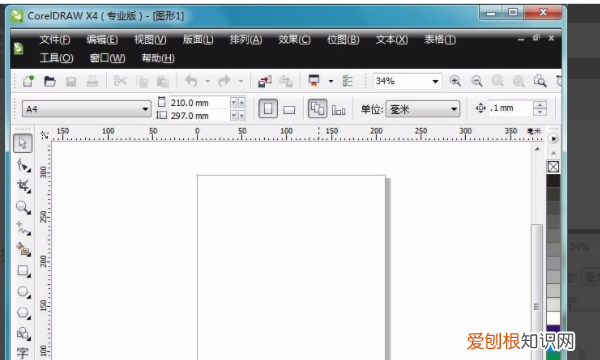Click the page width 210.0 mm field
Viewport: 600px width, 360px height.
(x=199, y=103)
